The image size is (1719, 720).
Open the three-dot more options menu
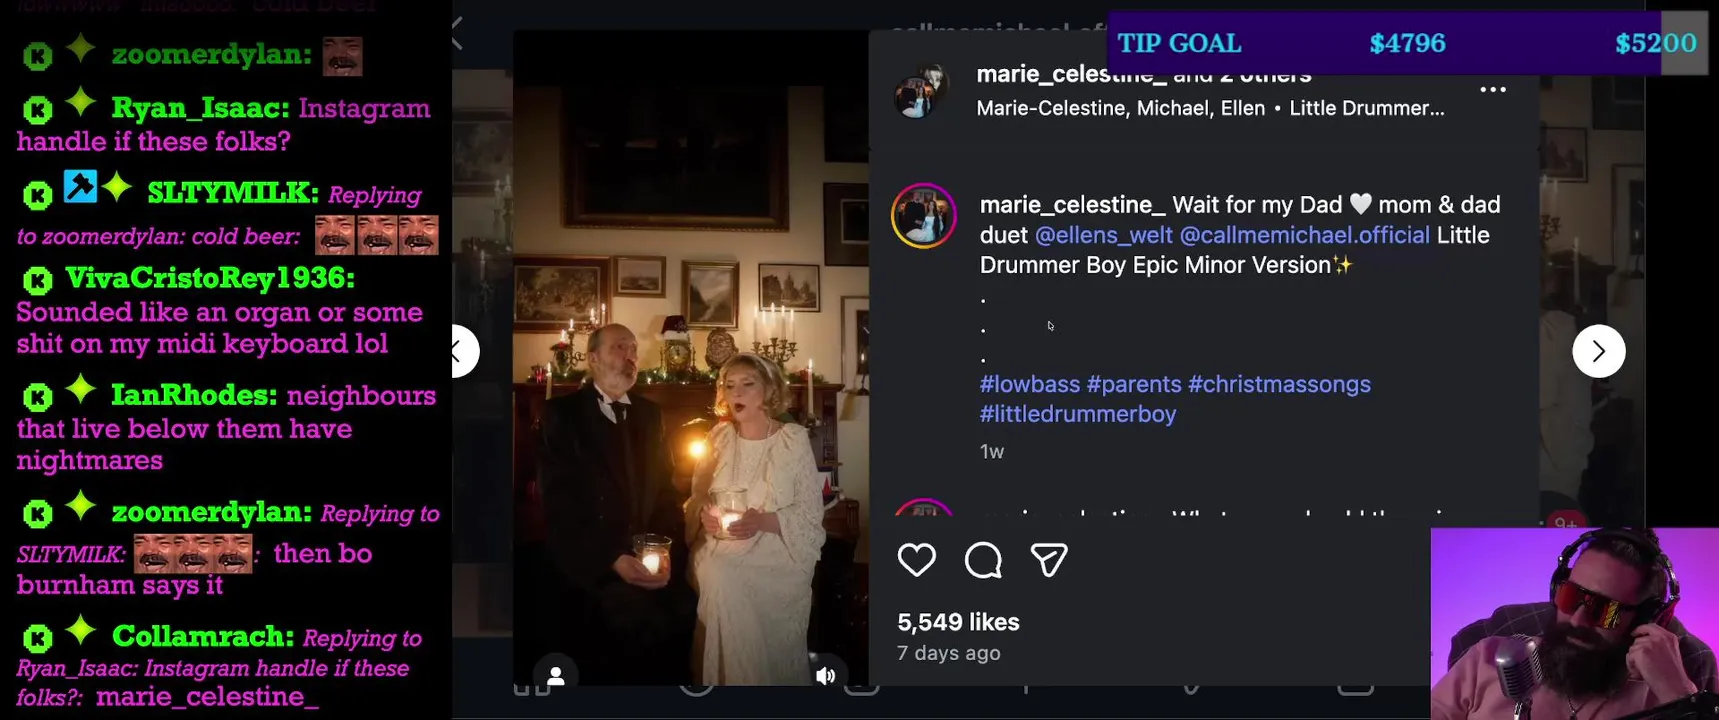(1492, 89)
